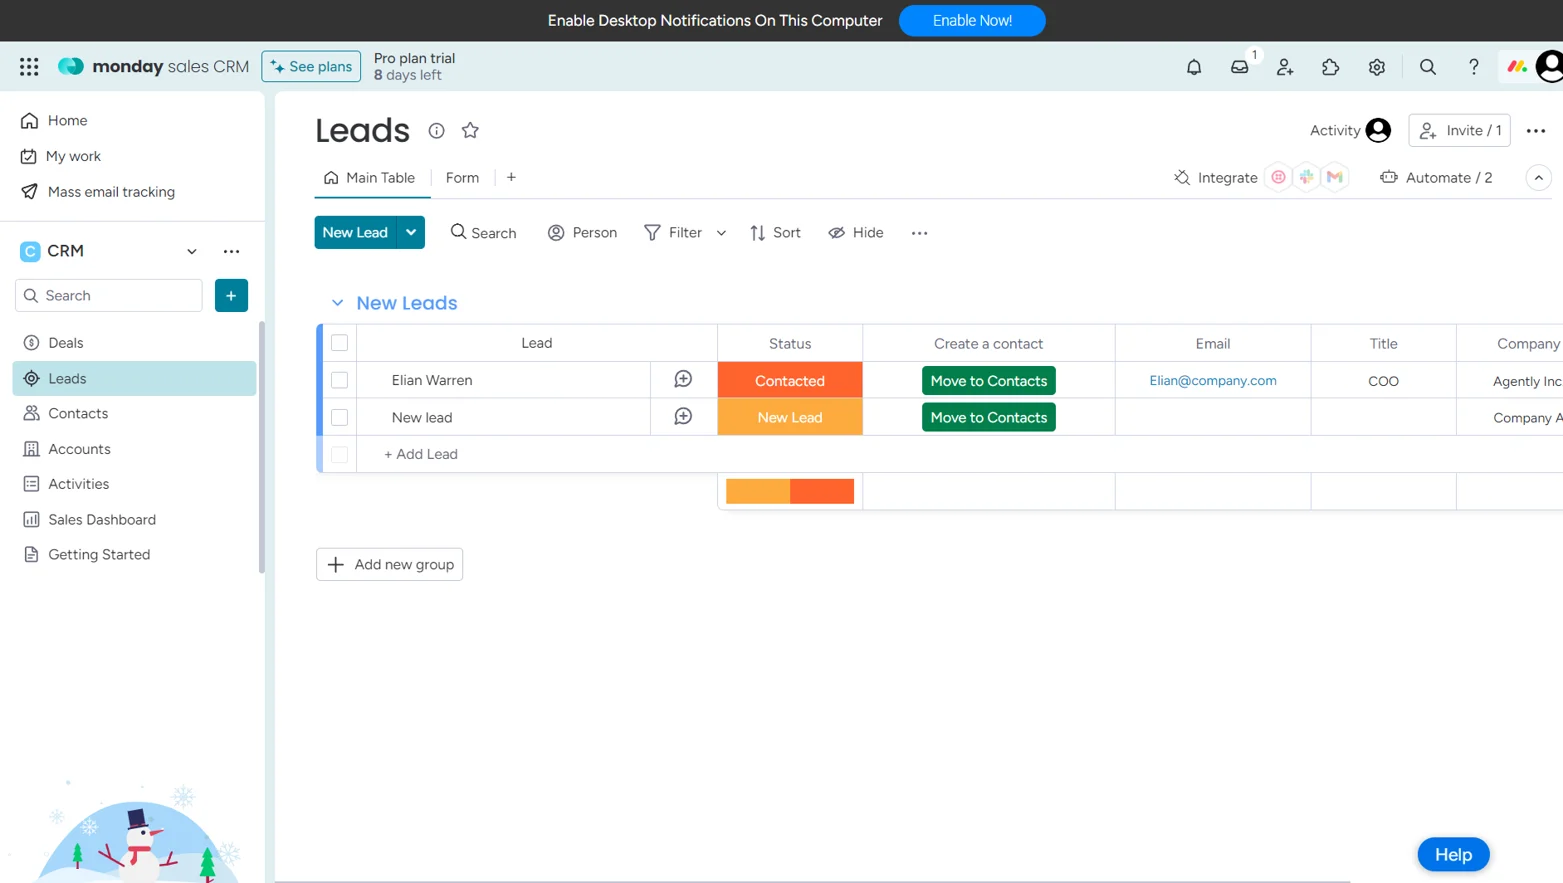Viewport: 1563px width, 883px height.
Task: Open global search magnifier icon
Action: 1428,66
